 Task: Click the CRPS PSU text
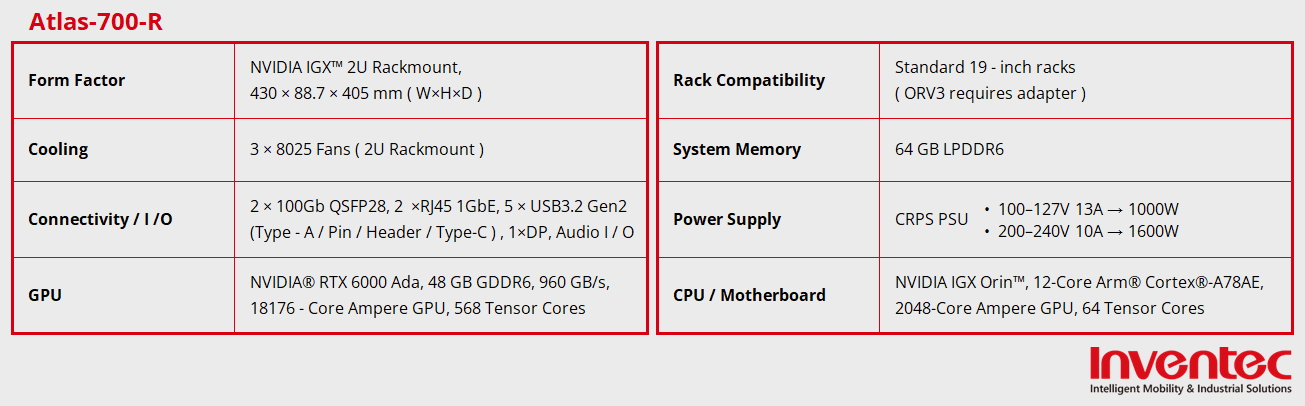point(931,219)
